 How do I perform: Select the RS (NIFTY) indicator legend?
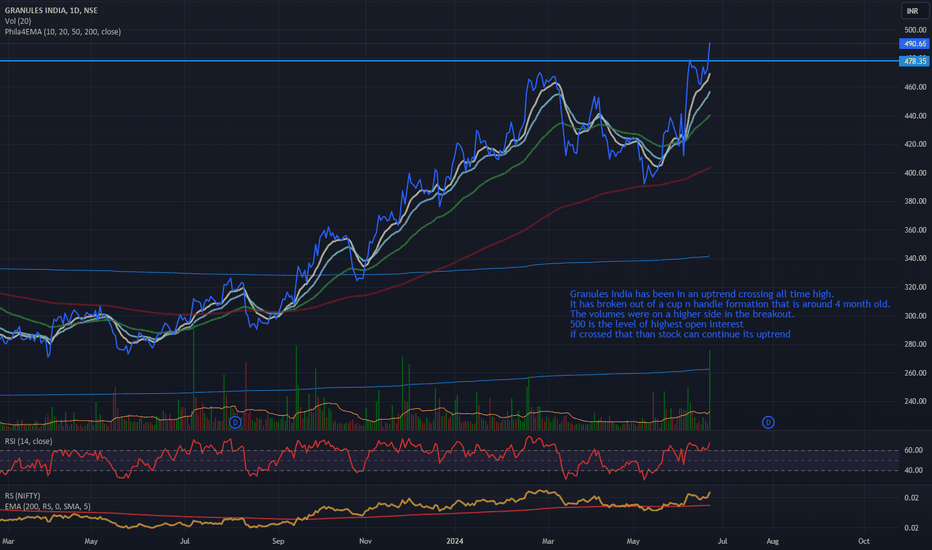(23, 495)
